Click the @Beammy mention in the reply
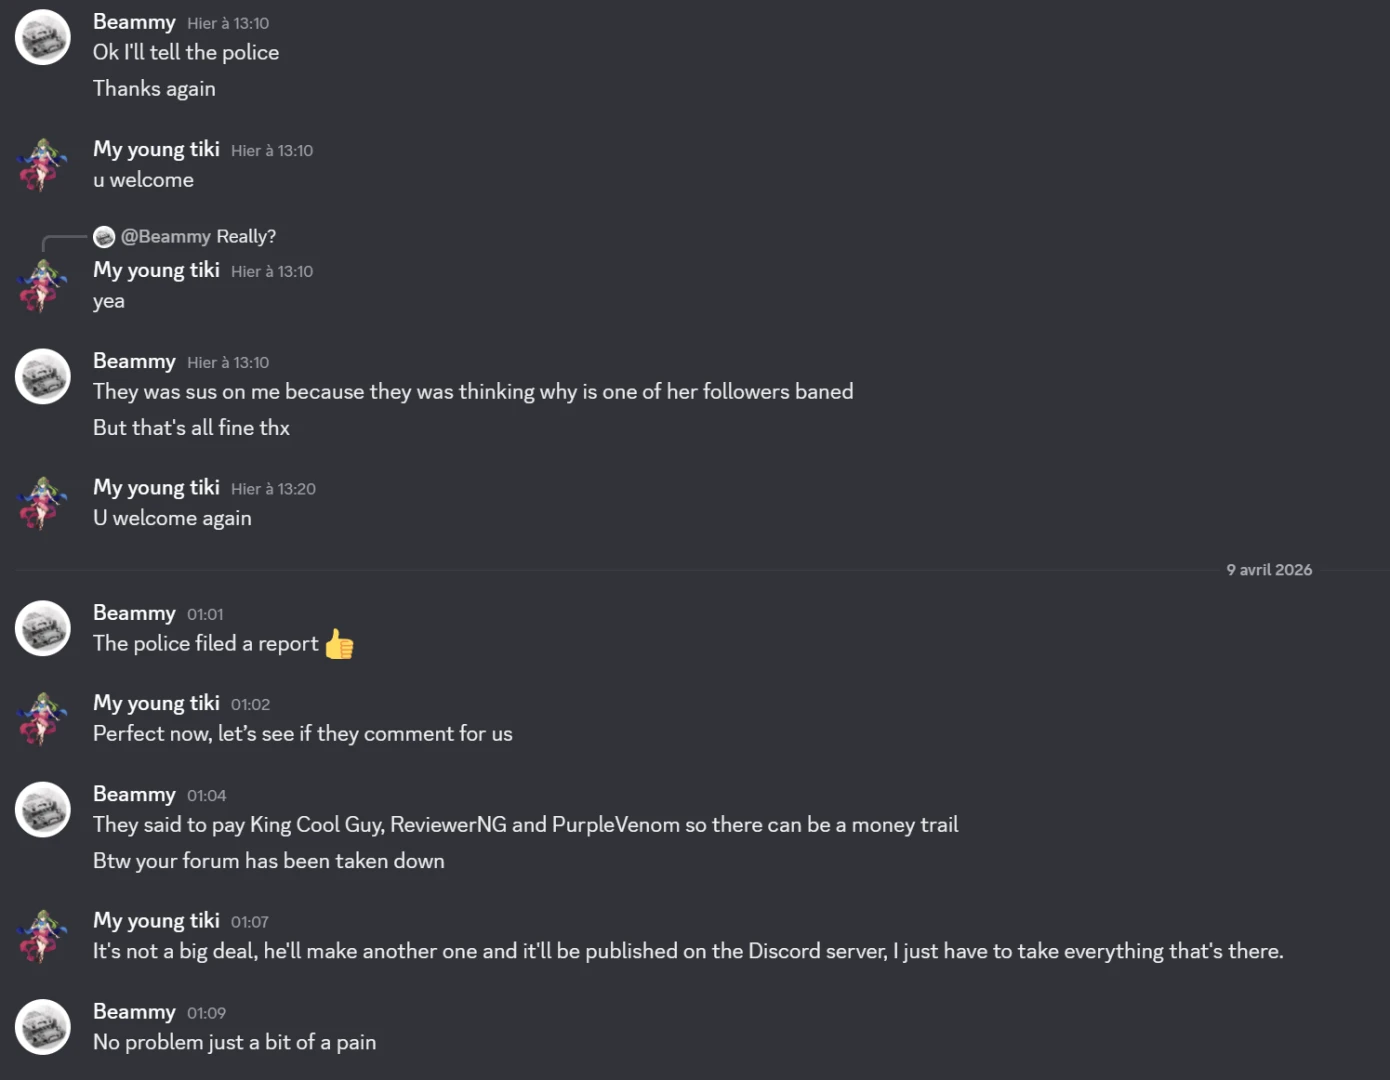The image size is (1390, 1080). click(166, 237)
